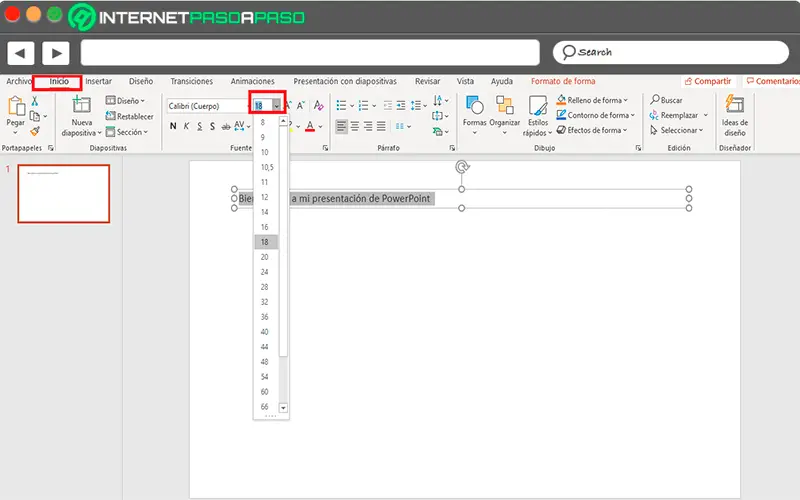
Task: Toggle center alignment in Párrafo
Action: click(x=355, y=126)
